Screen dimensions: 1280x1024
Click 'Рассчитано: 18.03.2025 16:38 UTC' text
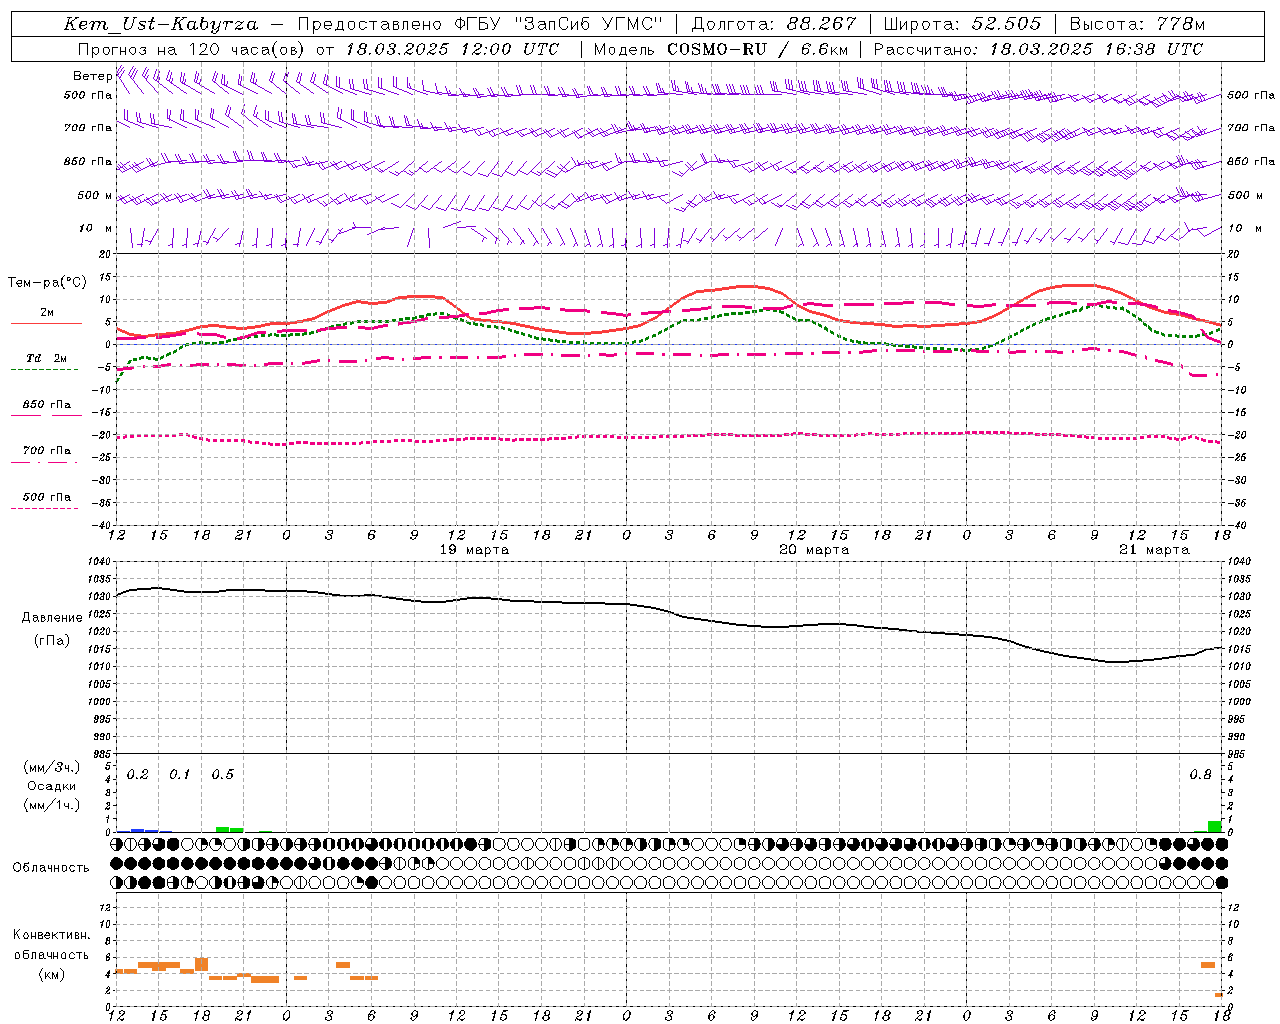pos(1038,49)
